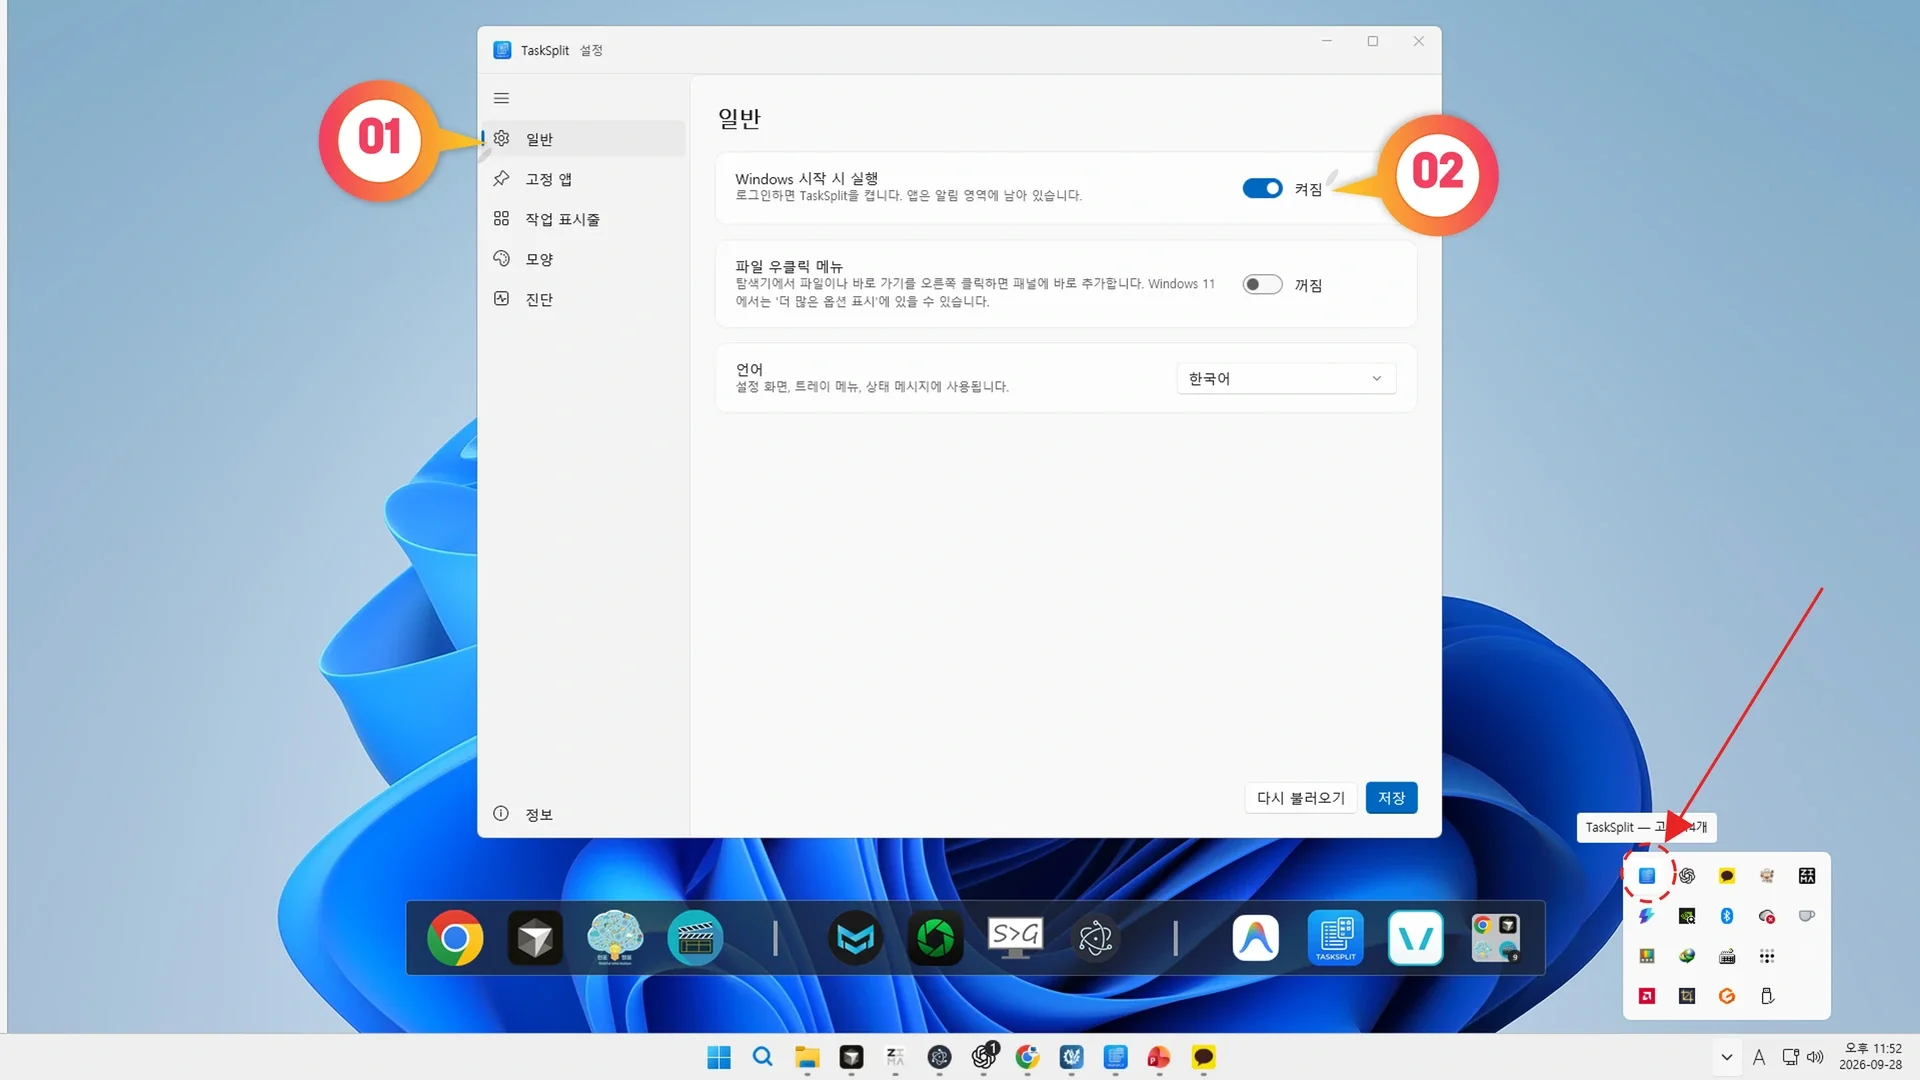Click the pin icon beside 고정 앱

(x=501, y=178)
